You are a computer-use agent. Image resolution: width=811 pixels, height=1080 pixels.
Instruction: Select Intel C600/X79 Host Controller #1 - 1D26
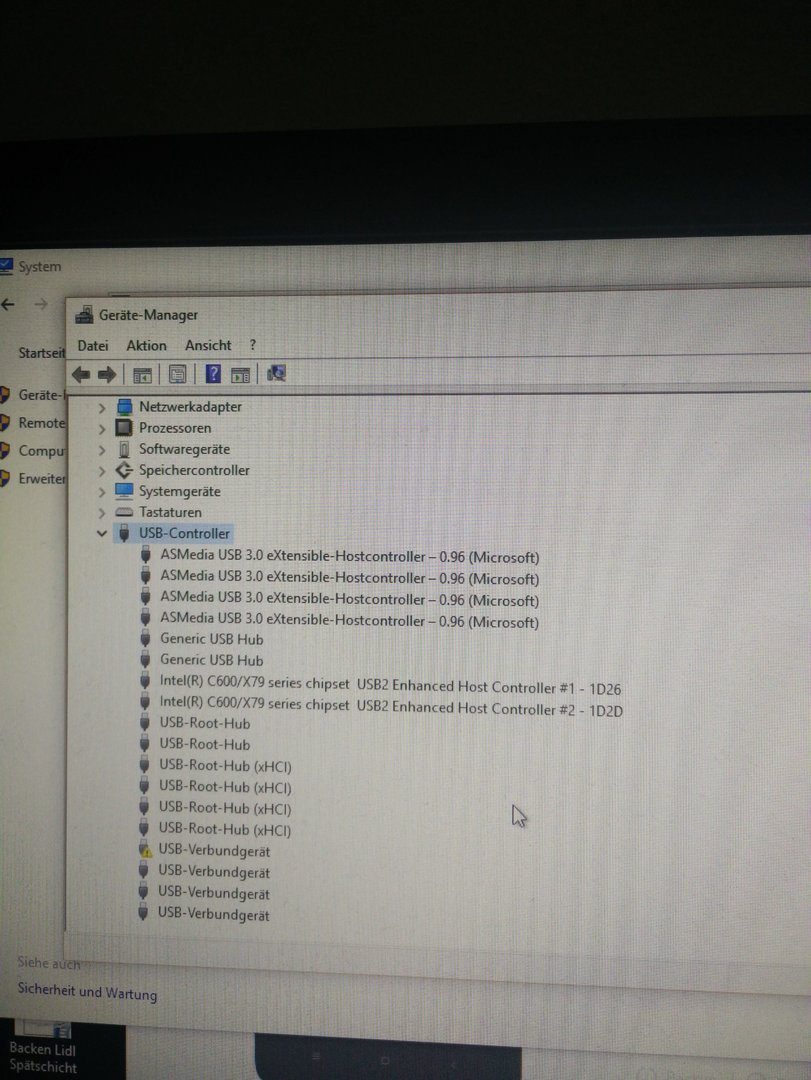click(x=390, y=685)
